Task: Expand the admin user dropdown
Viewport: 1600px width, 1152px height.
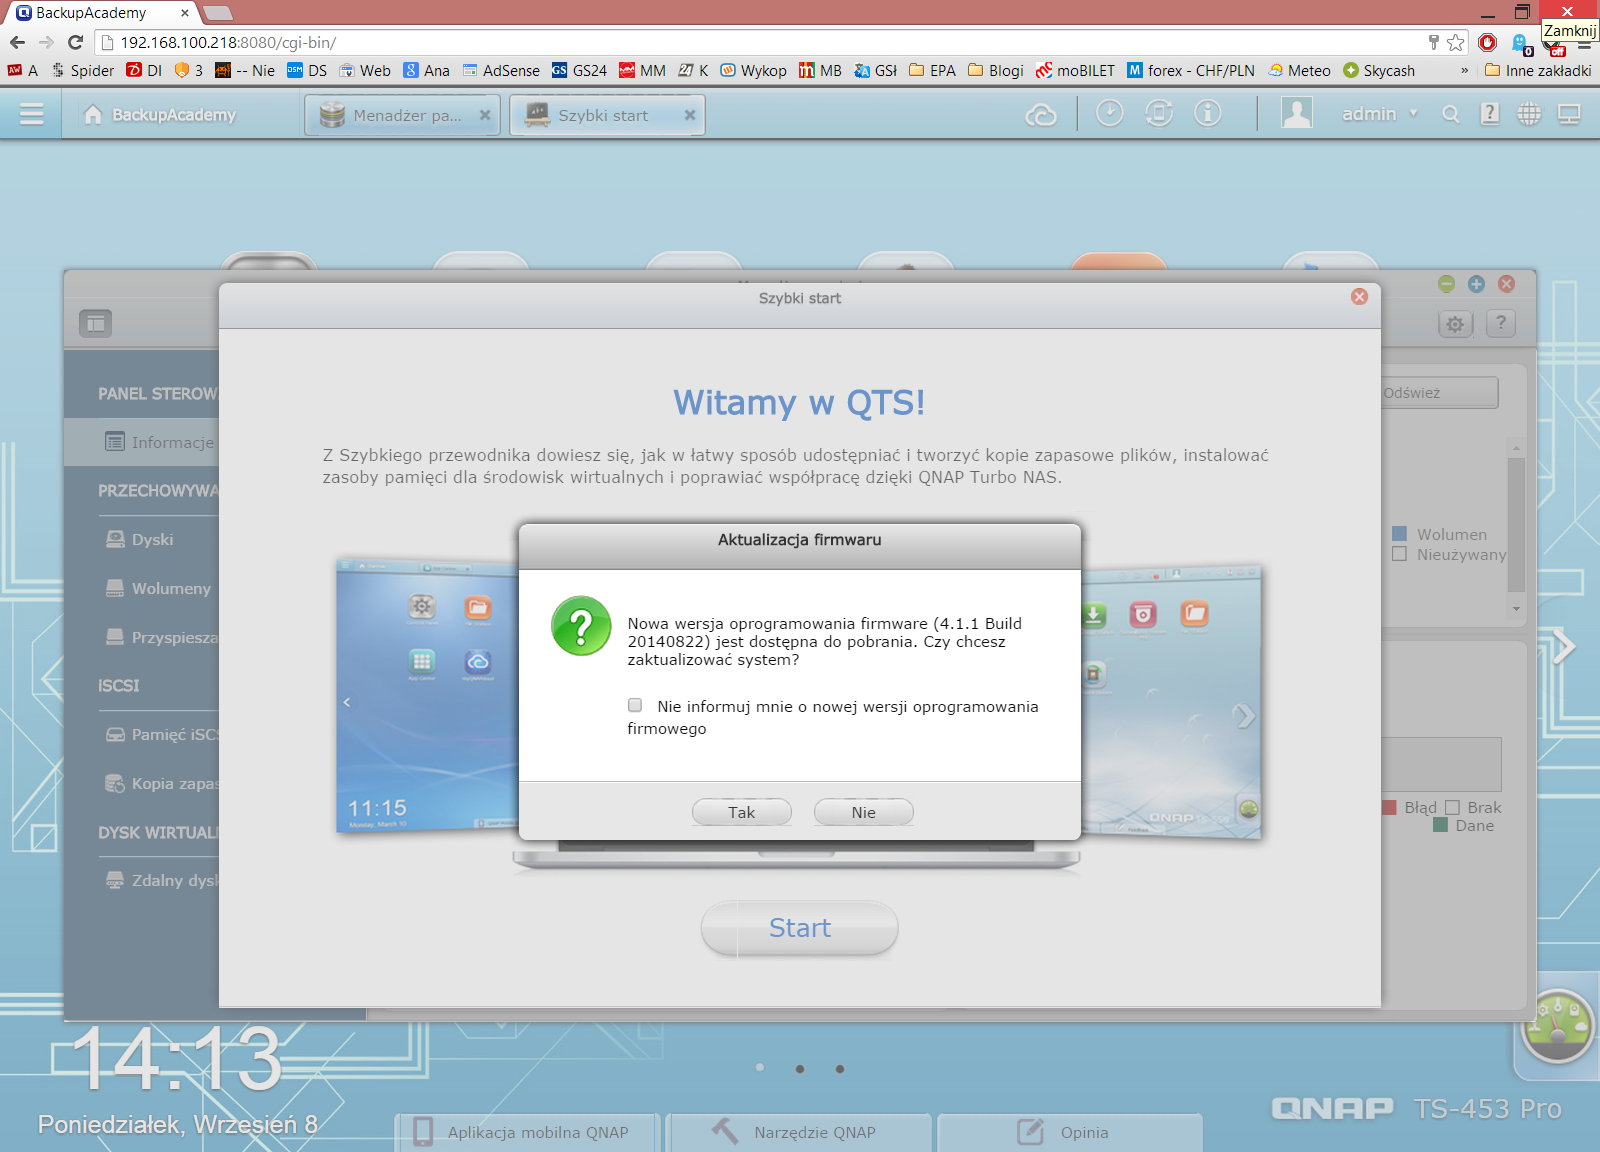Action: point(1414,114)
